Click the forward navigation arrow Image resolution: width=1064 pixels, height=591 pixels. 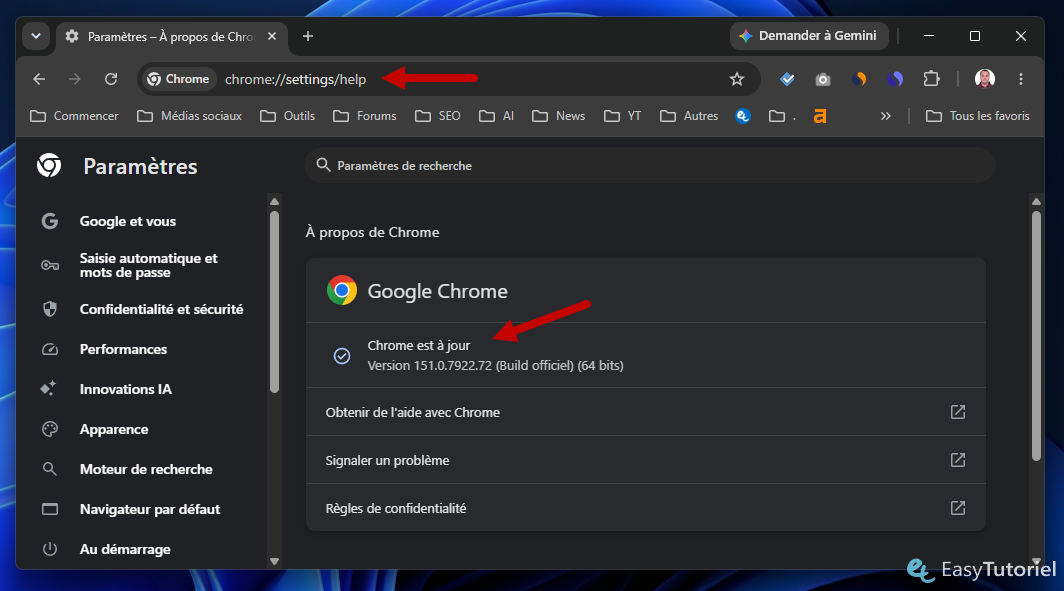point(75,79)
